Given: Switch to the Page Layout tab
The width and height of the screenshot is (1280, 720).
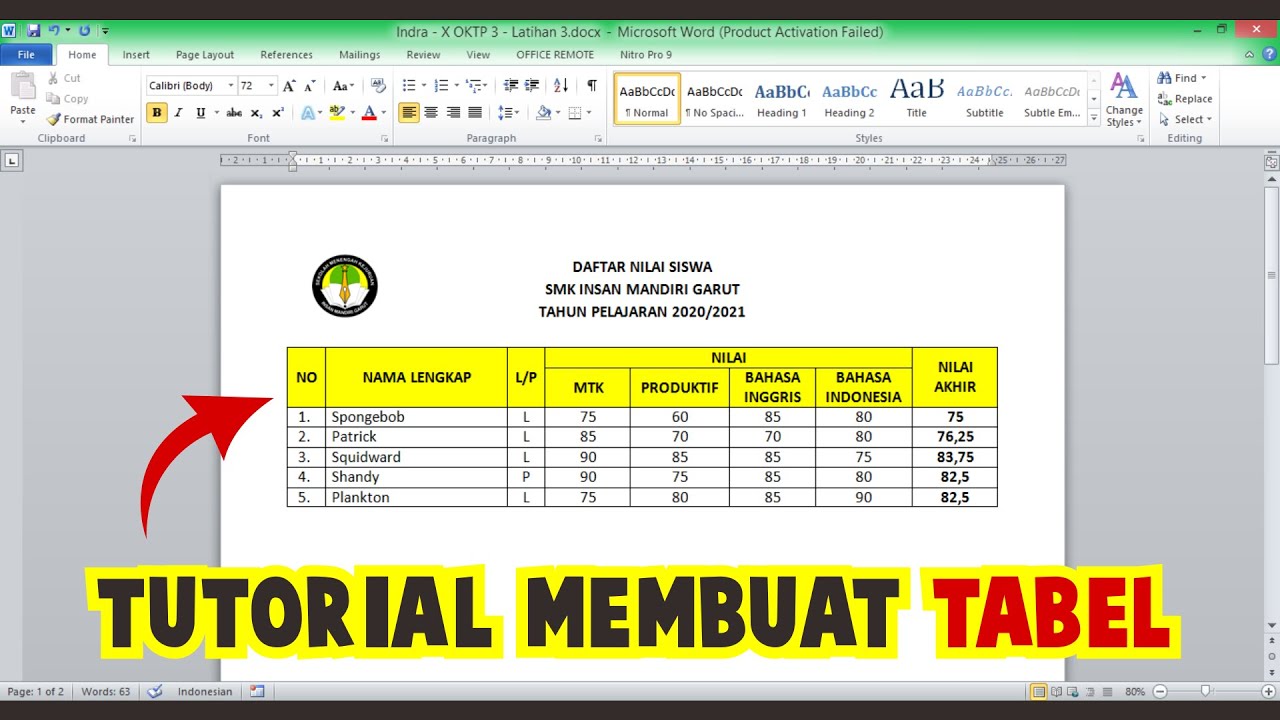Looking at the screenshot, I should [205, 55].
